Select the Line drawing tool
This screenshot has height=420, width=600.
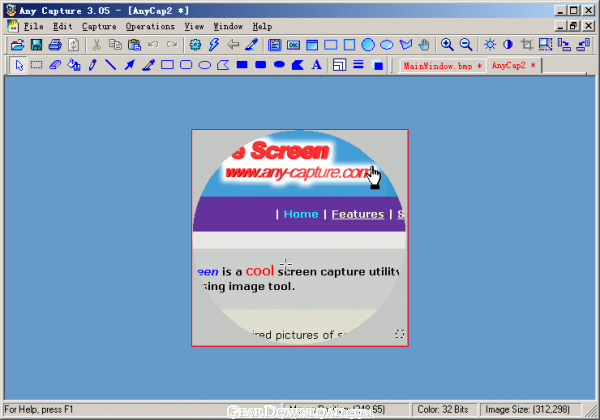[x=111, y=65]
